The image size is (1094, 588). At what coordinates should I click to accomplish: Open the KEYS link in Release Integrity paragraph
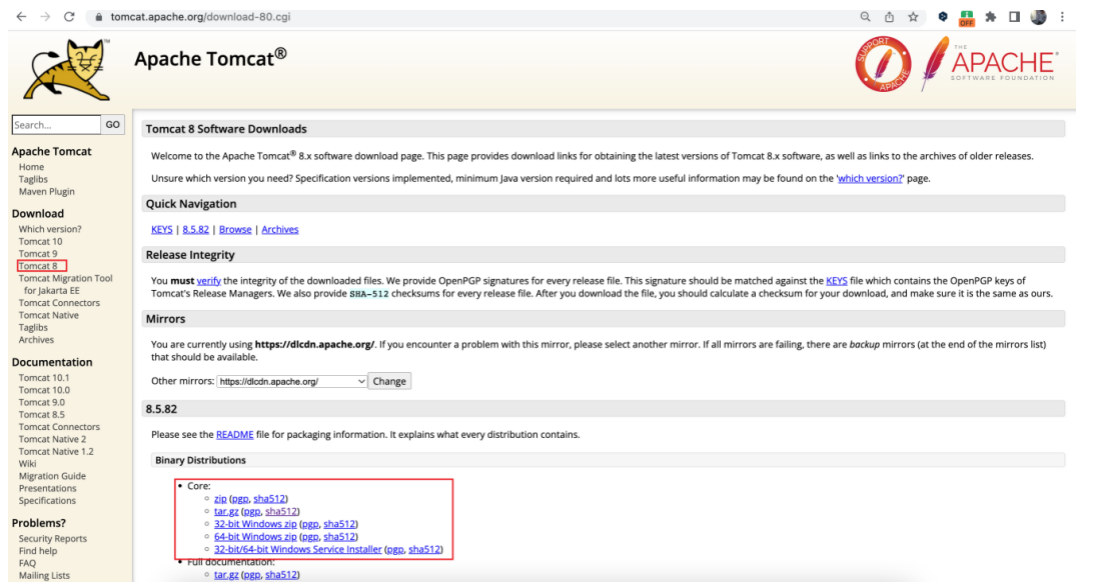(837, 281)
